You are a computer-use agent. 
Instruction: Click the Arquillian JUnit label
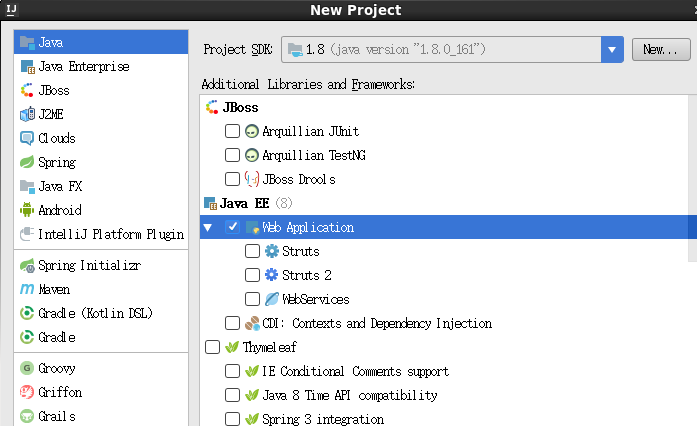tap(311, 132)
